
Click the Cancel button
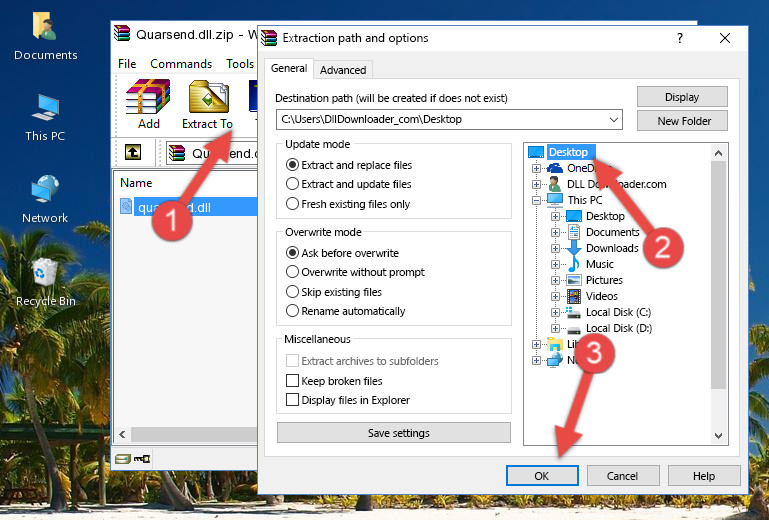tap(622, 476)
